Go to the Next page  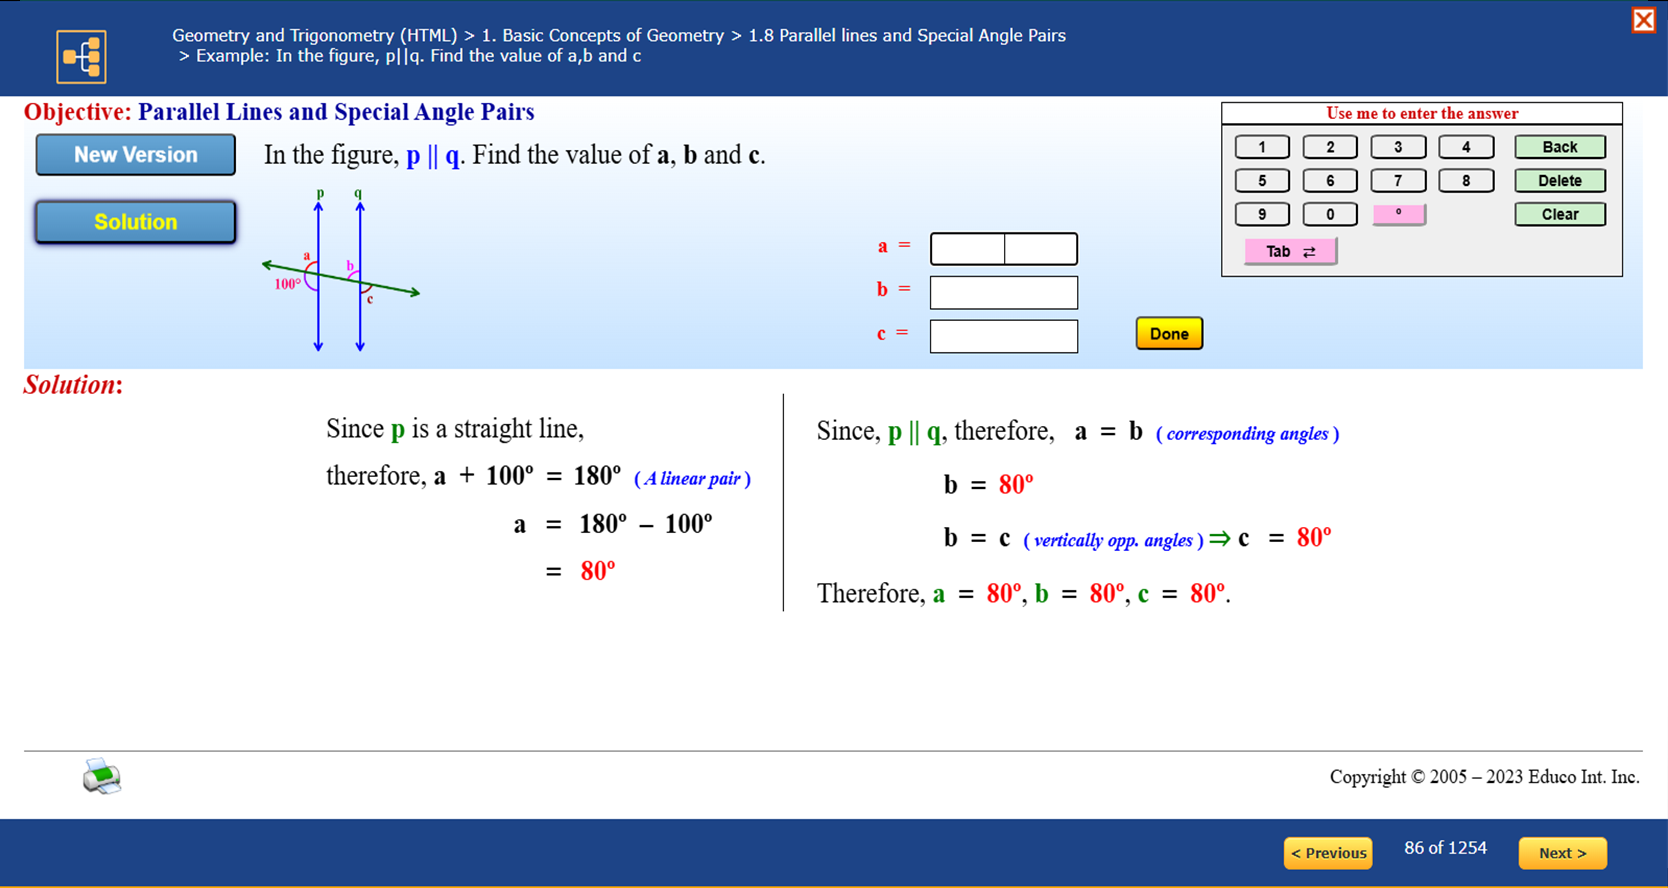pos(1562,853)
